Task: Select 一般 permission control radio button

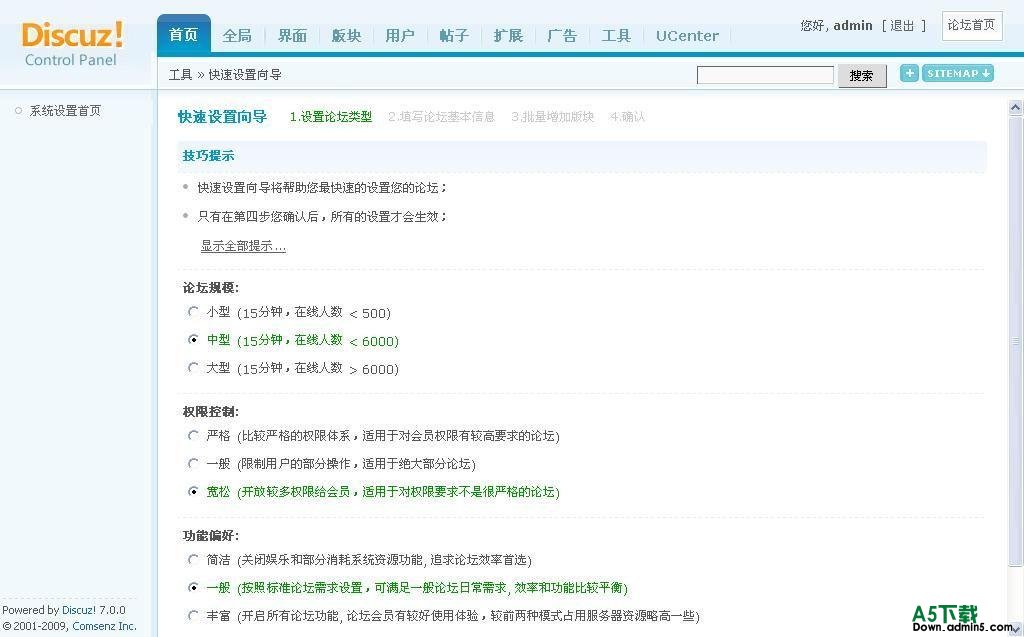Action: point(194,464)
